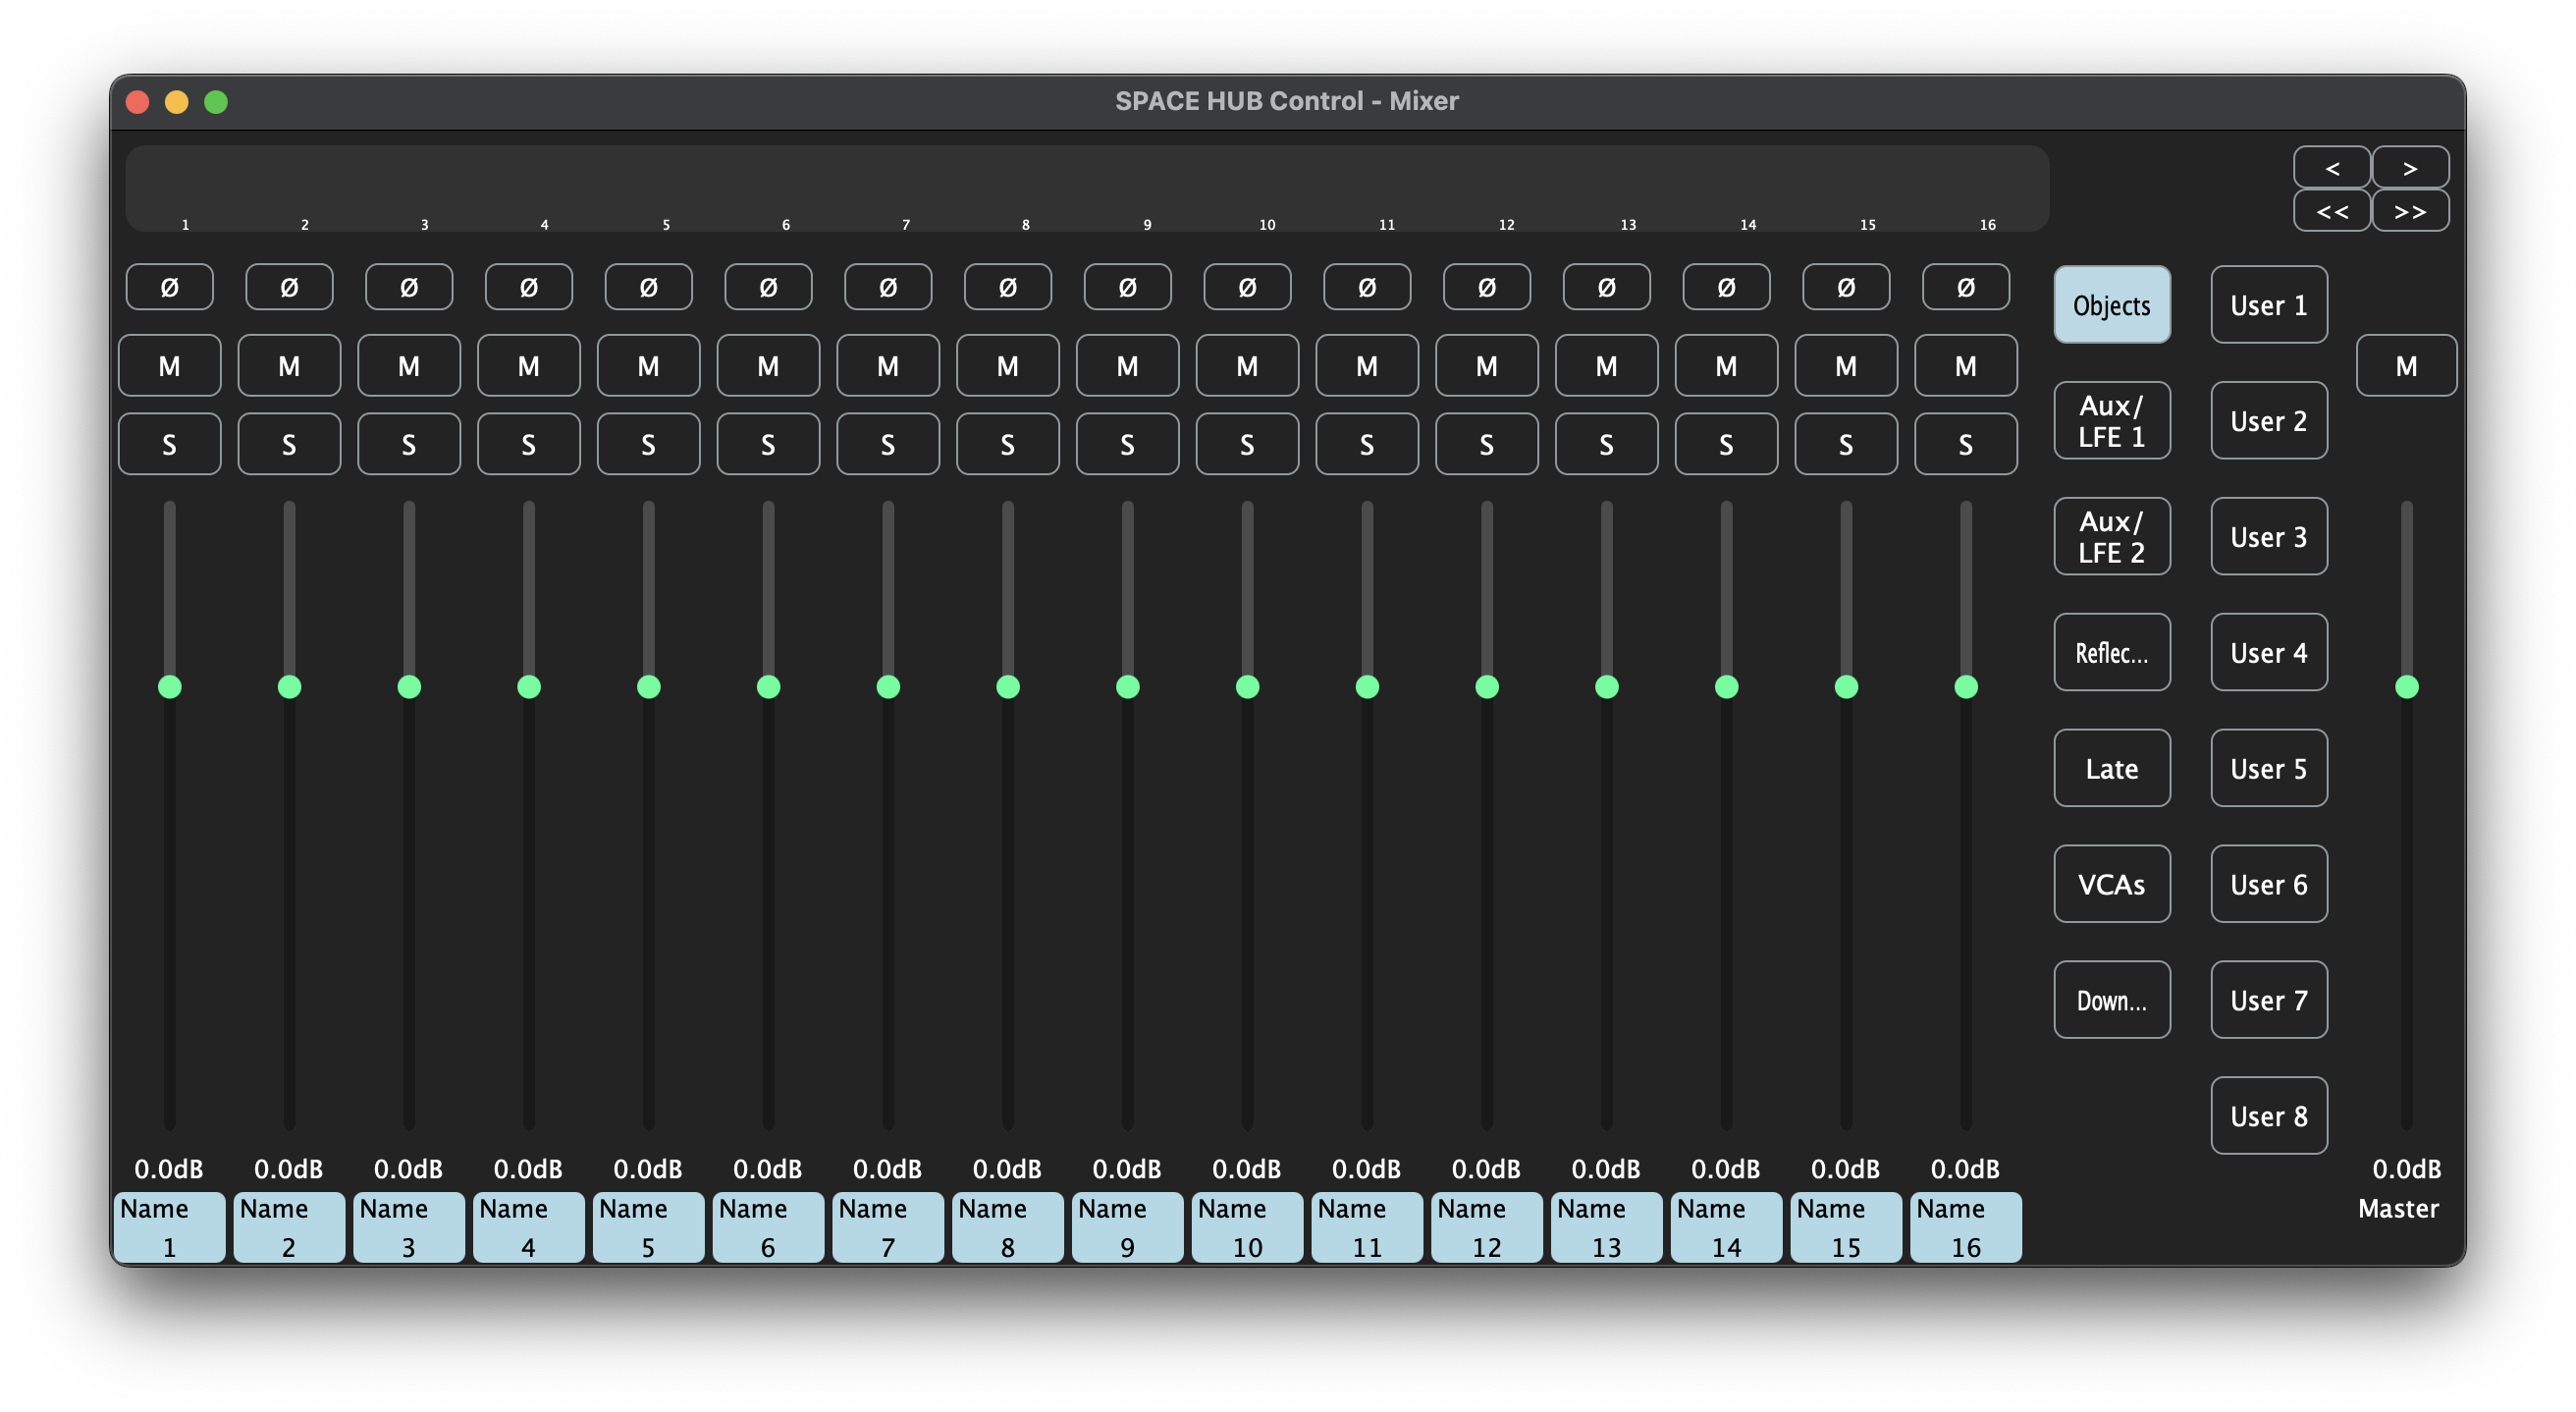Switch to the VCAs view

2111,884
